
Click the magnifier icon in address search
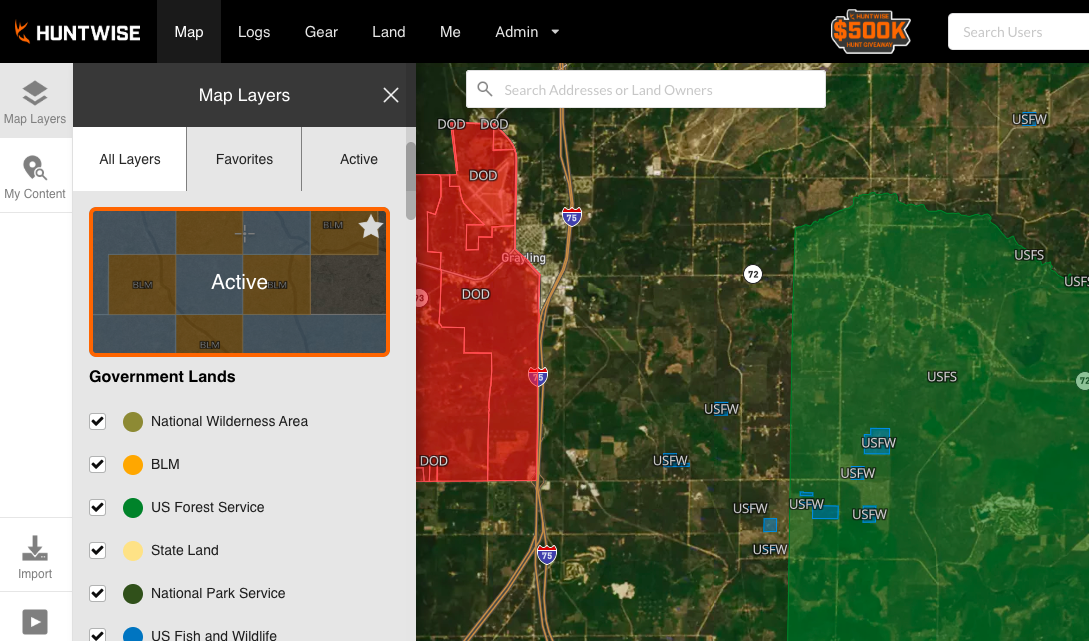coord(485,90)
